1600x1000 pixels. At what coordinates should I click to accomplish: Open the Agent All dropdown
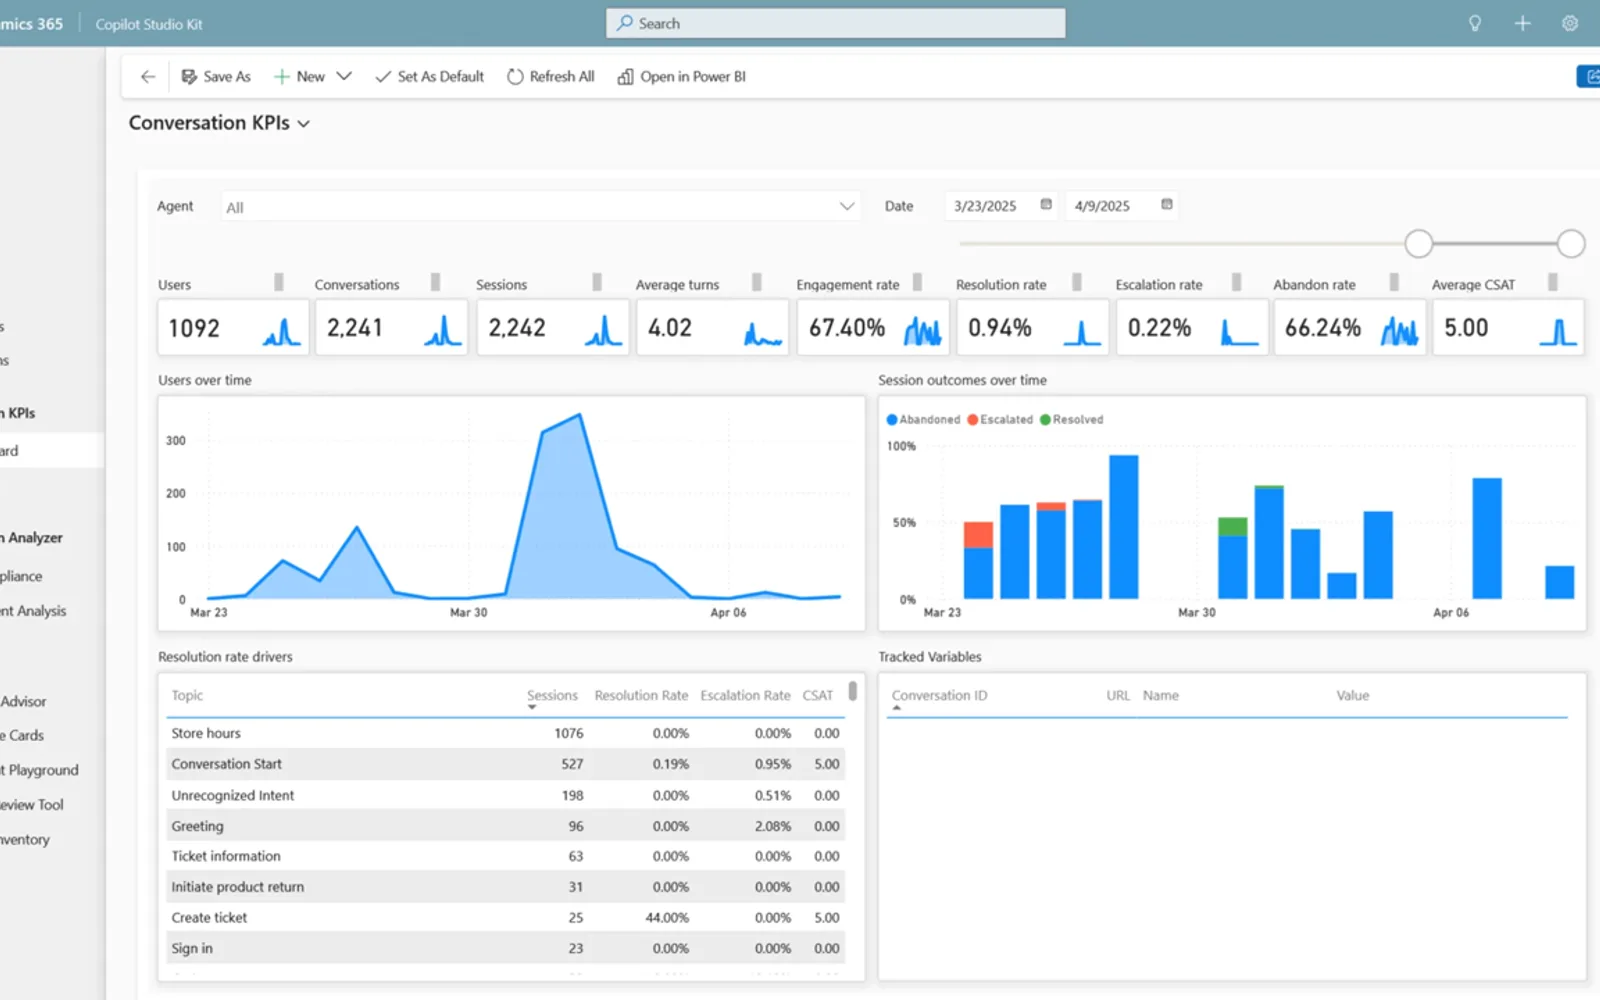pos(540,207)
